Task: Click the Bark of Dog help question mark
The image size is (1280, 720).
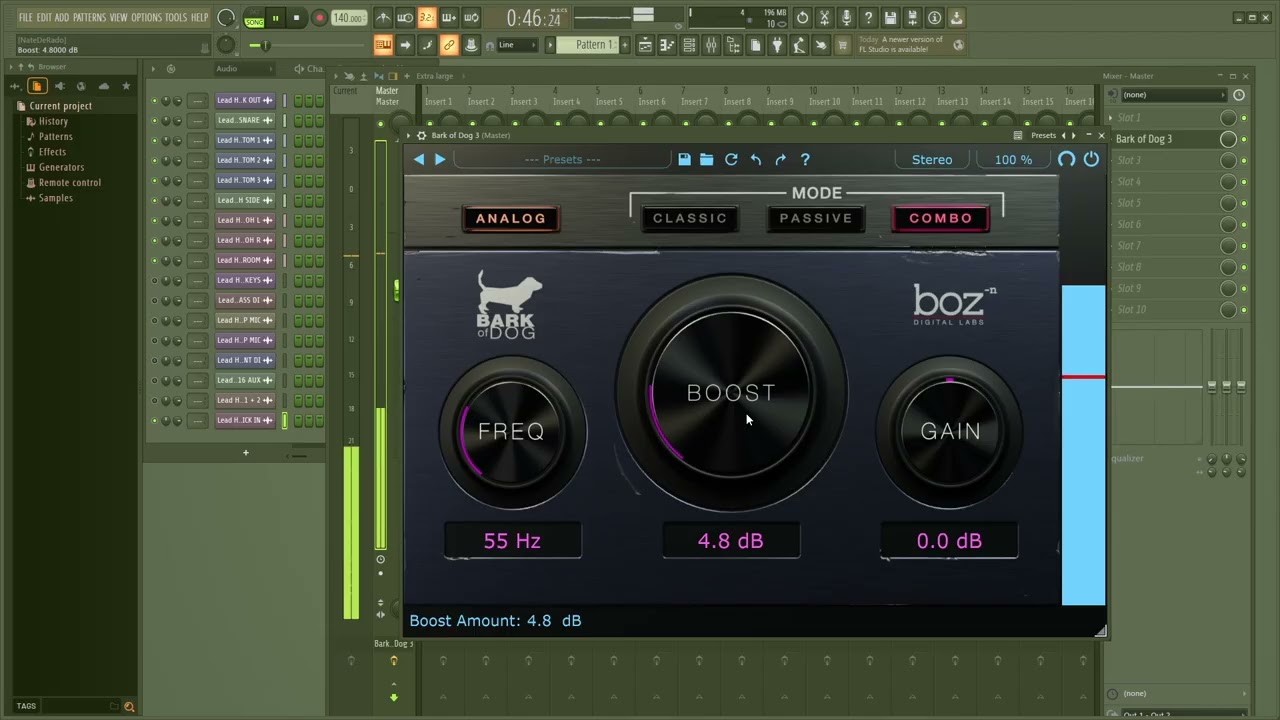Action: tap(805, 160)
